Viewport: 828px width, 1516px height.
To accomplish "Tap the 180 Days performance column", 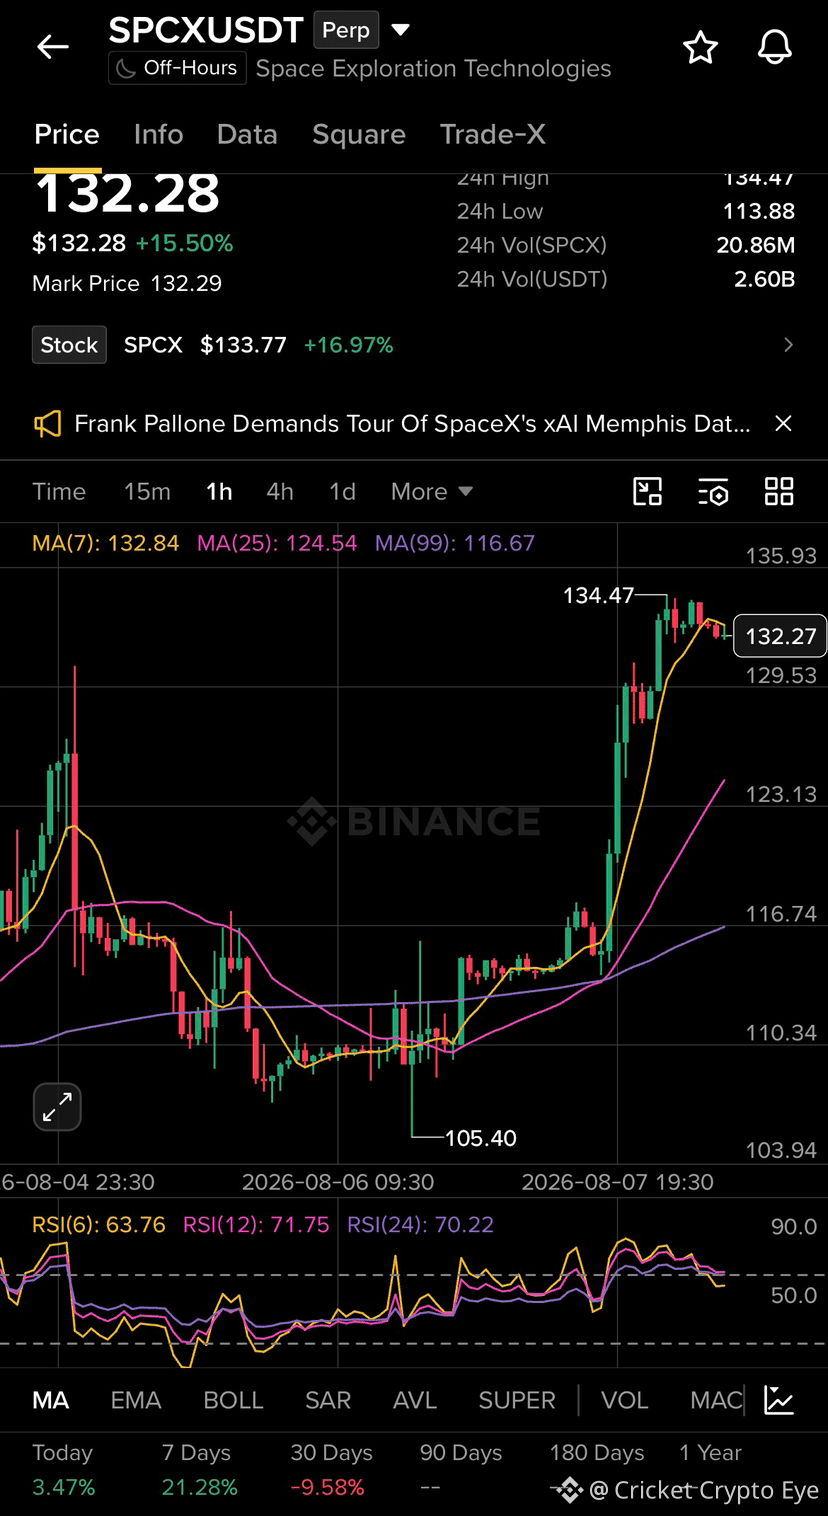I will [x=597, y=1470].
